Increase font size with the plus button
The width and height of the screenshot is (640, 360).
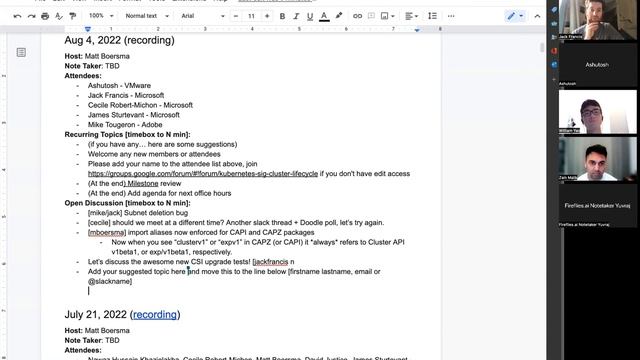267,16
